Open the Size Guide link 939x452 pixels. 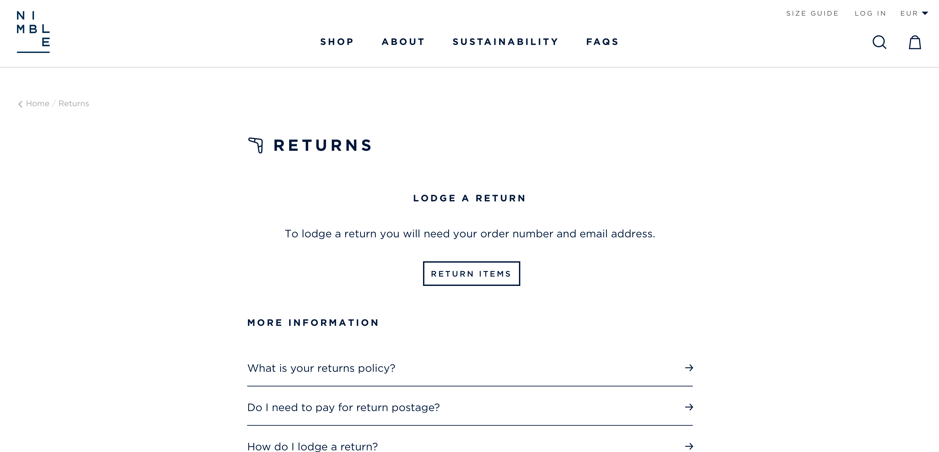pyautogui.click(x=812, y=14)
